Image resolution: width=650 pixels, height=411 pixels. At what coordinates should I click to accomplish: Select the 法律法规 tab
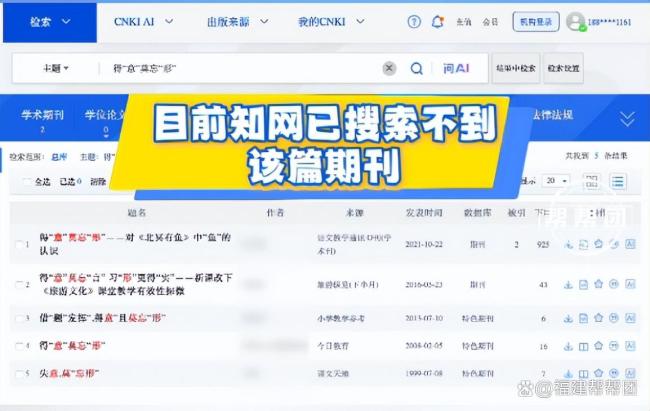[552, 115]
